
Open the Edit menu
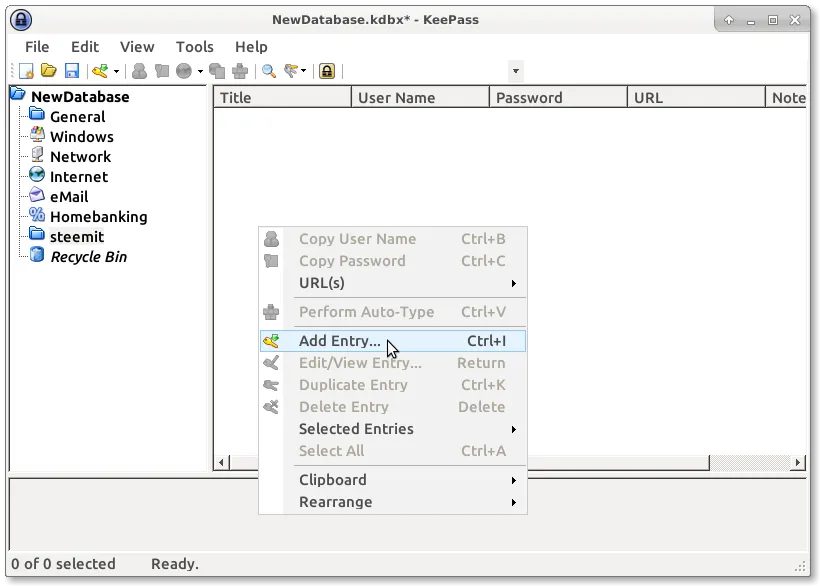pyautogui.click(x=85, y=47)
